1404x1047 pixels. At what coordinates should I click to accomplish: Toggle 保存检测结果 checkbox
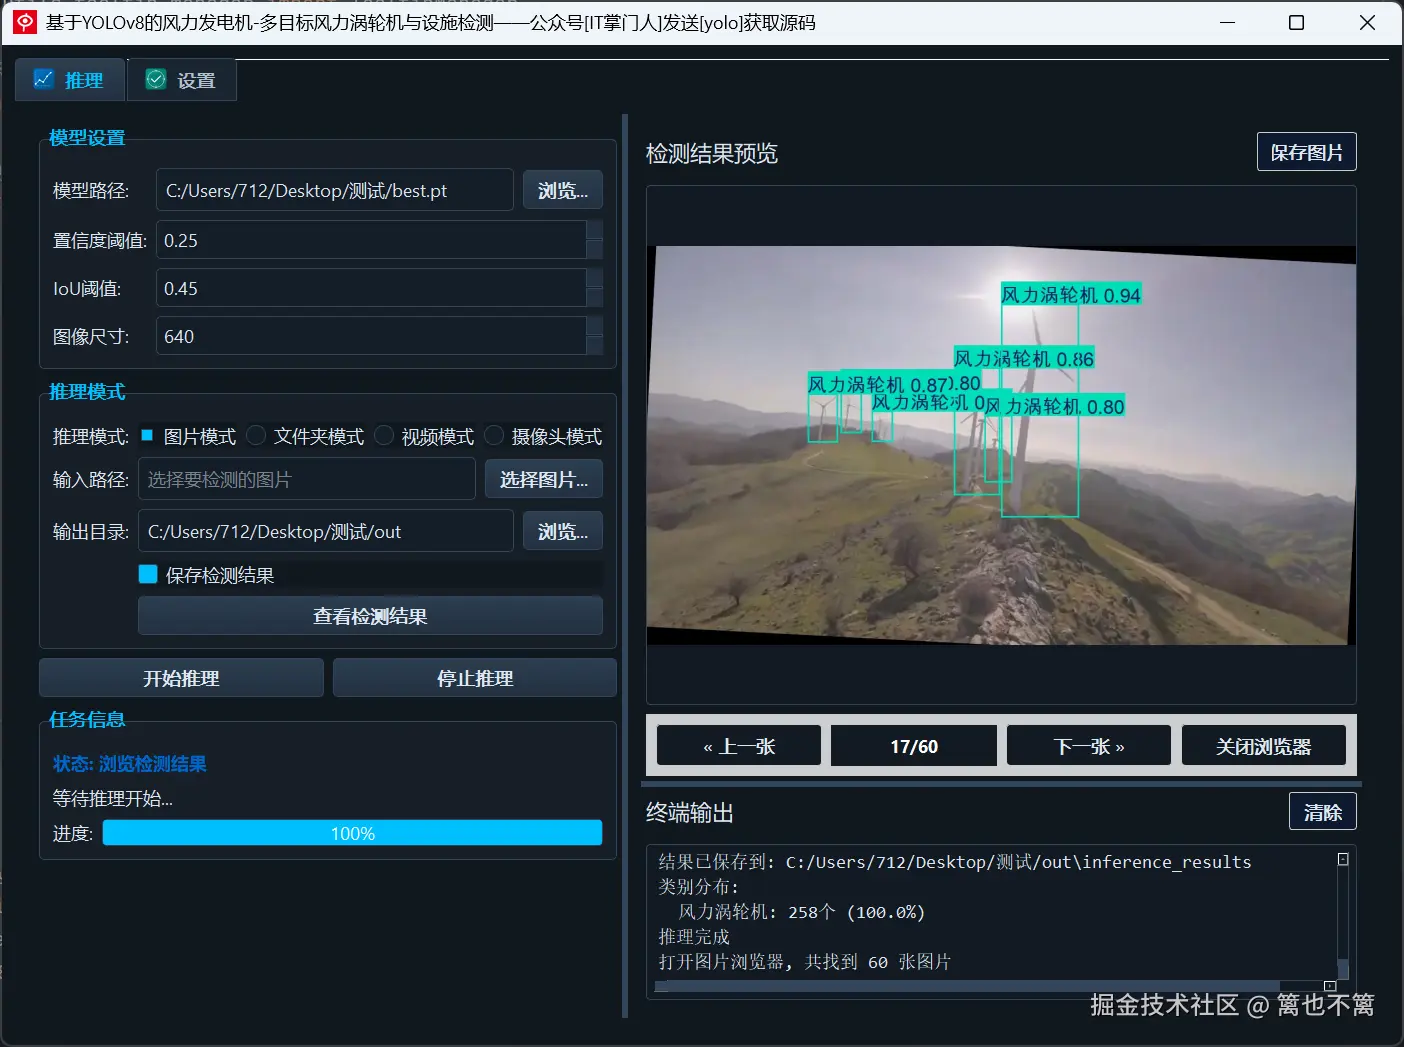(148, 574)
